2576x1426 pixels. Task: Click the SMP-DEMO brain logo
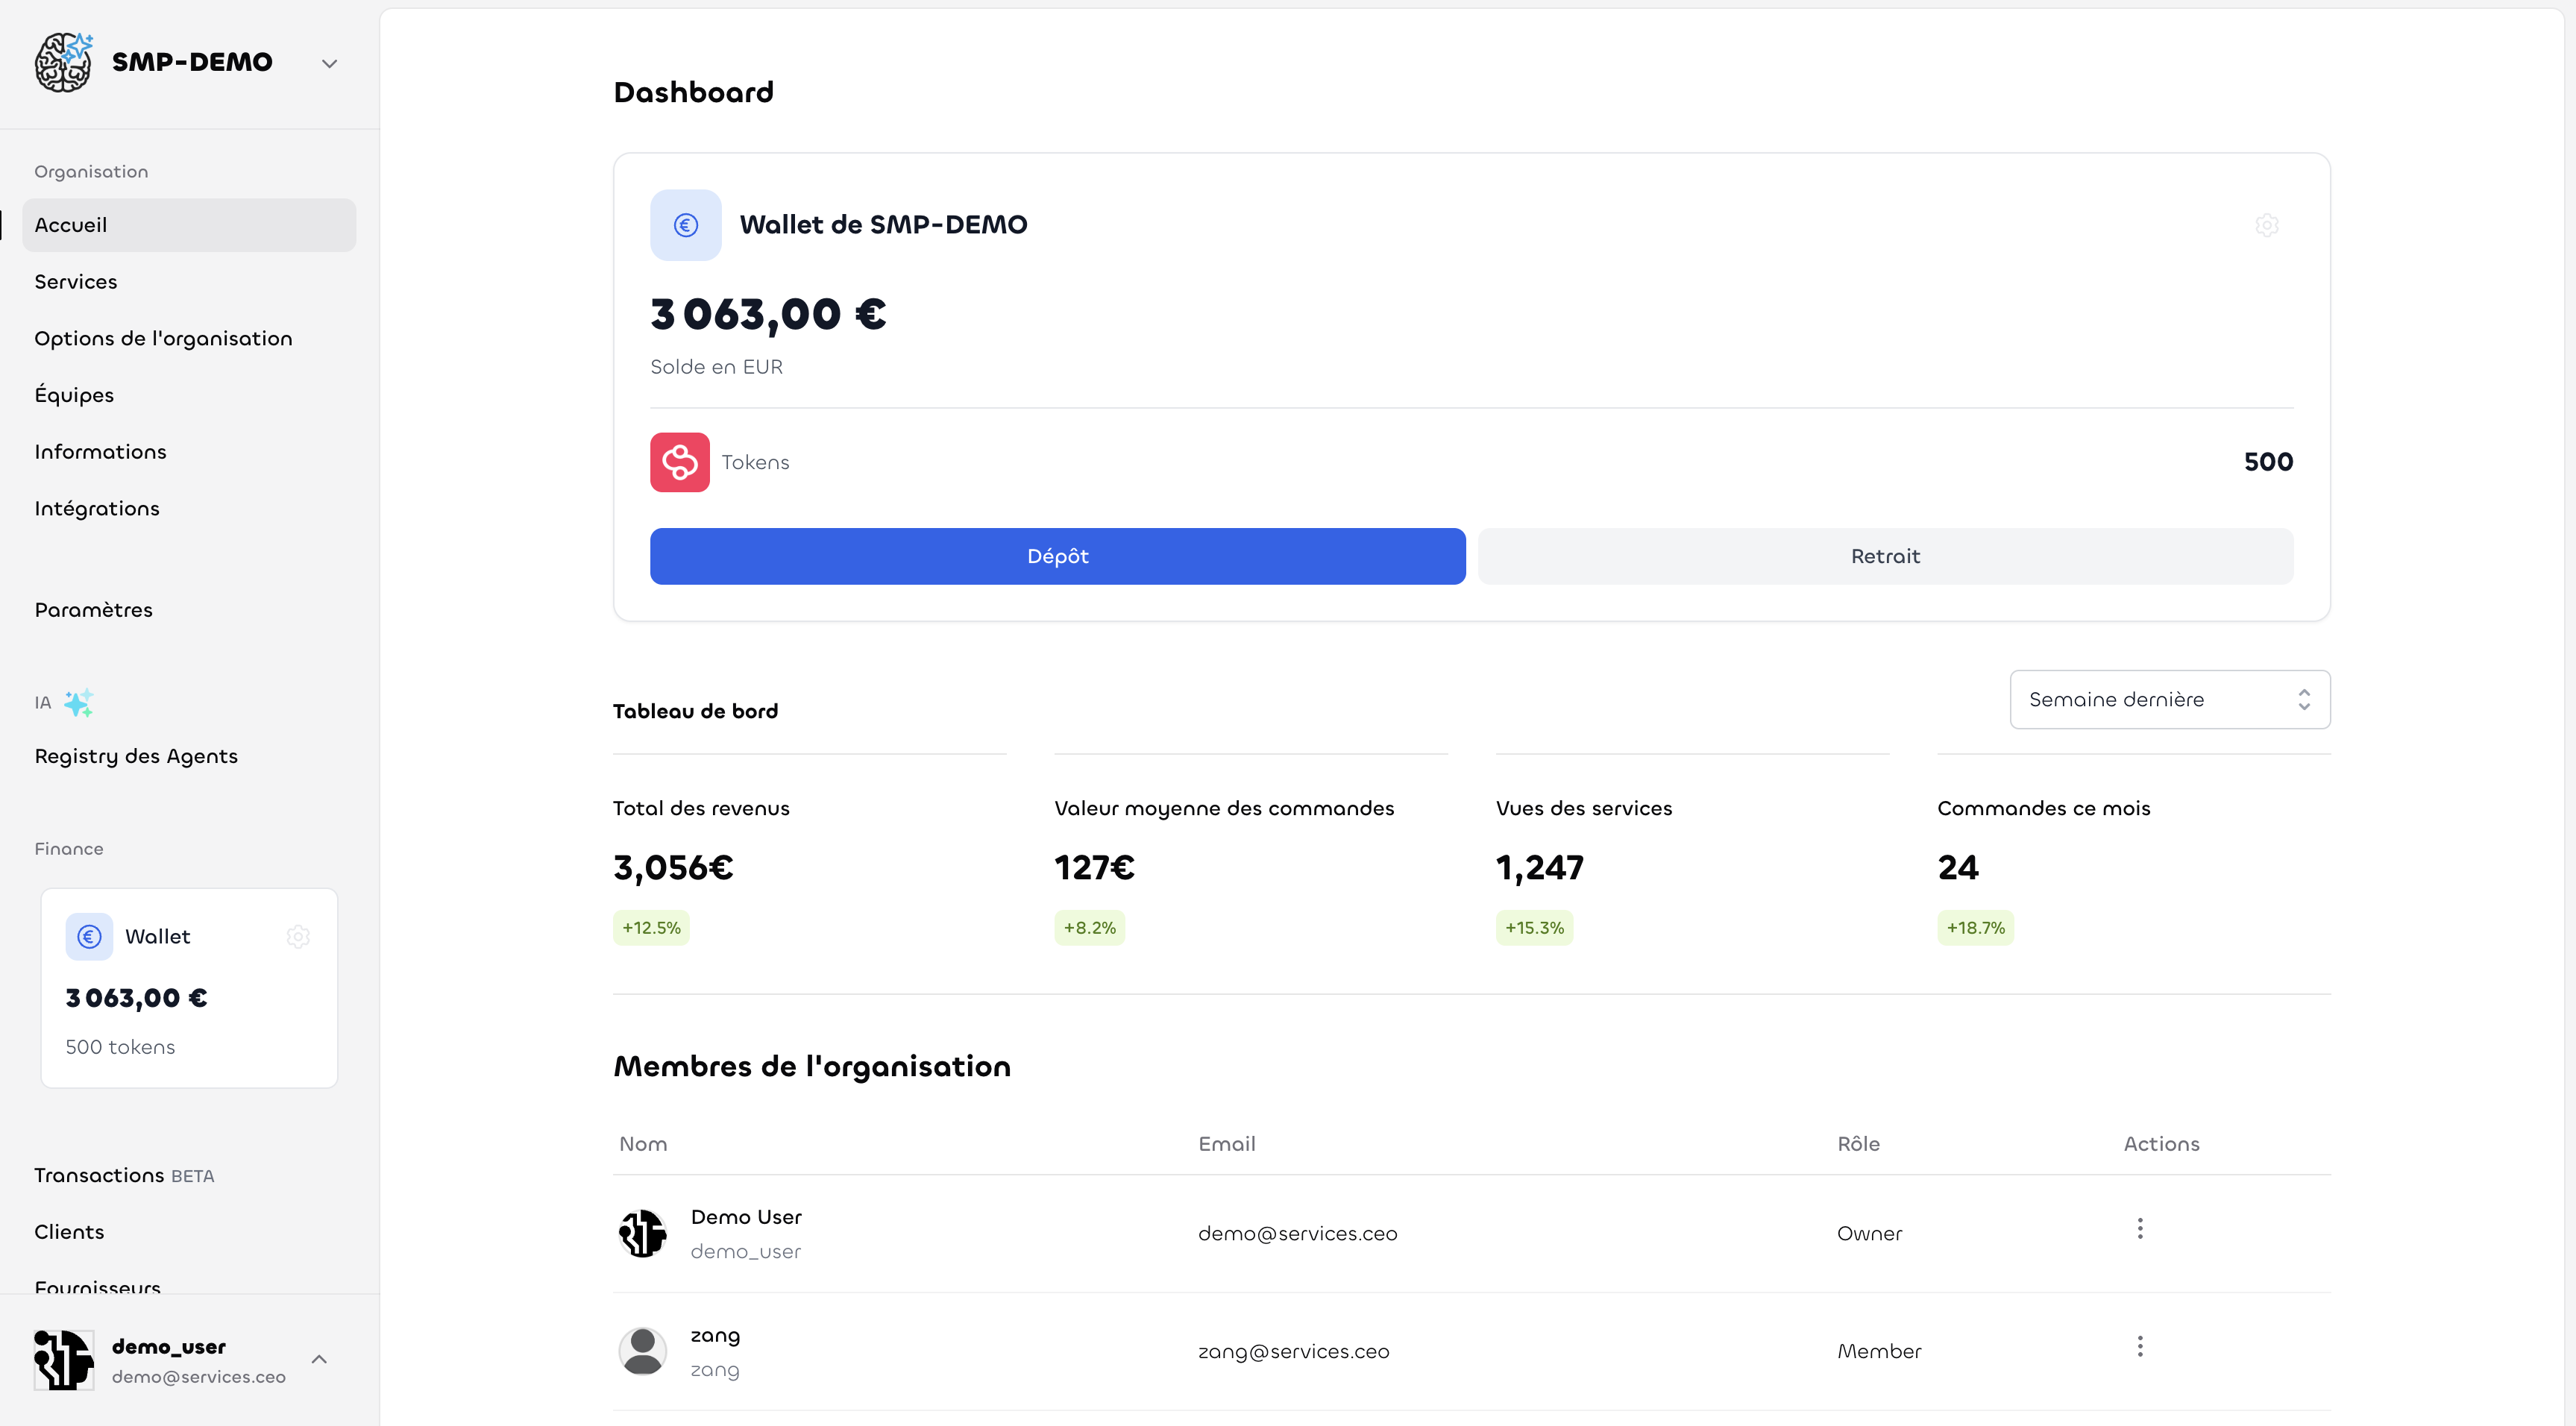[62, 62]
